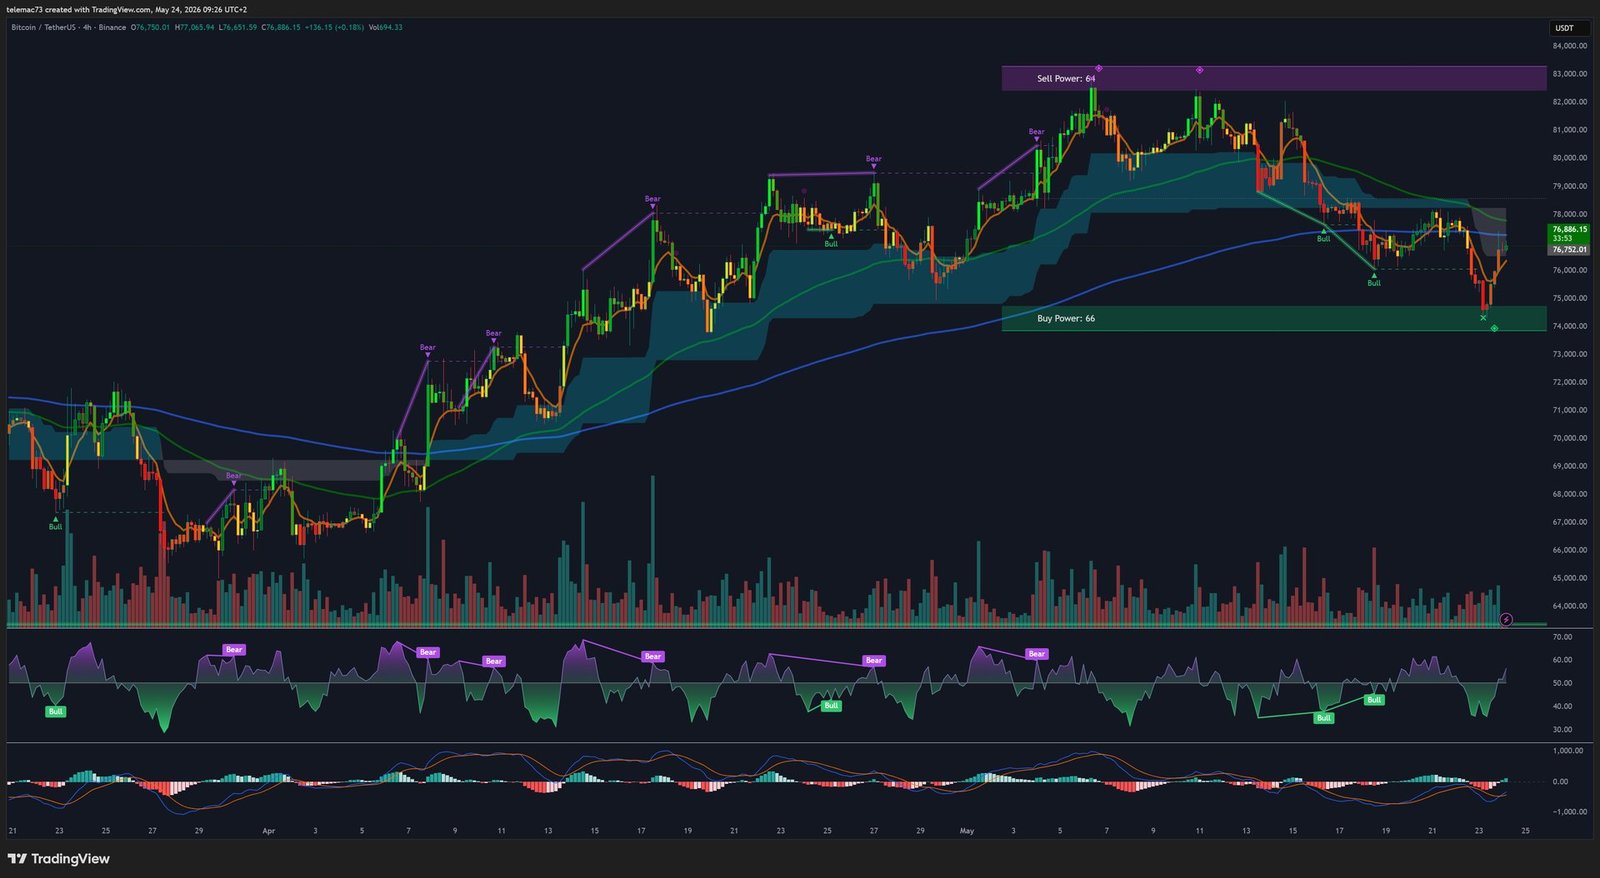The image size is (1600, 878).
Task: Click the 30.00 level on the RSI scale
Action: pyautogui.click(x=1563, y=730)
